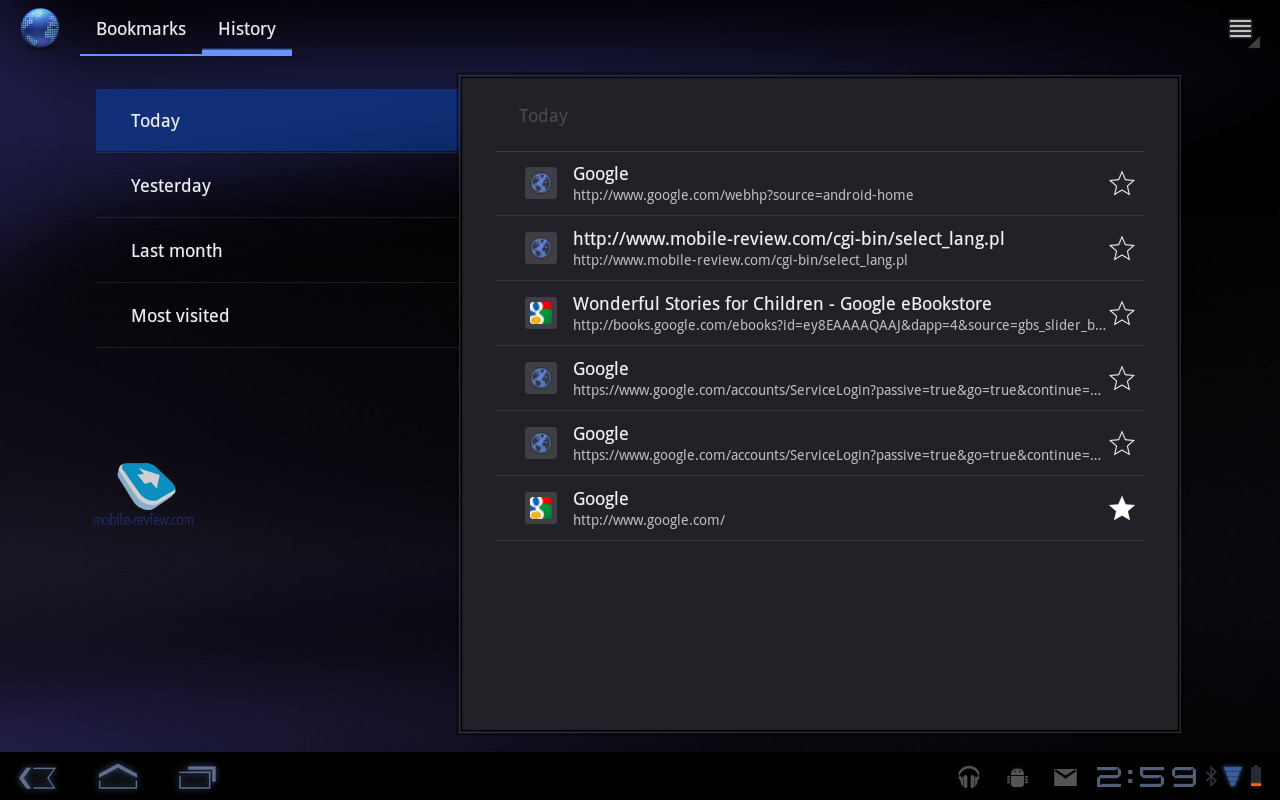
Task: Remove bookmark star from http://www.google.com/ entry
Action: pos(1122,509)
